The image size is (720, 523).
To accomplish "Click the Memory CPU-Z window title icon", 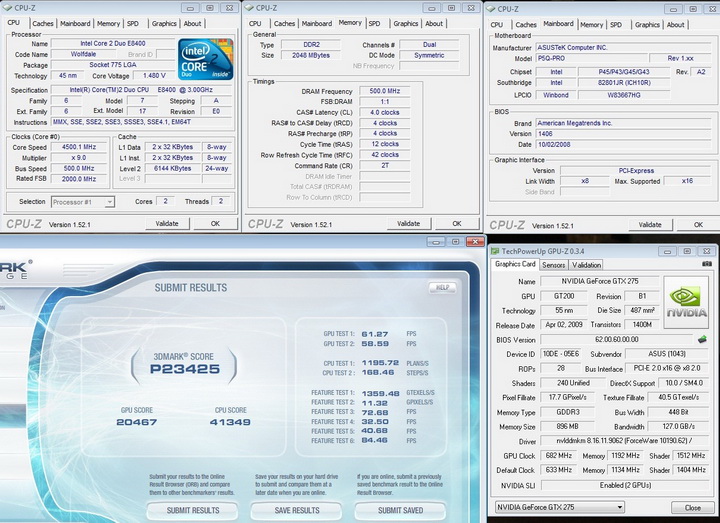I will coord(249,8).
